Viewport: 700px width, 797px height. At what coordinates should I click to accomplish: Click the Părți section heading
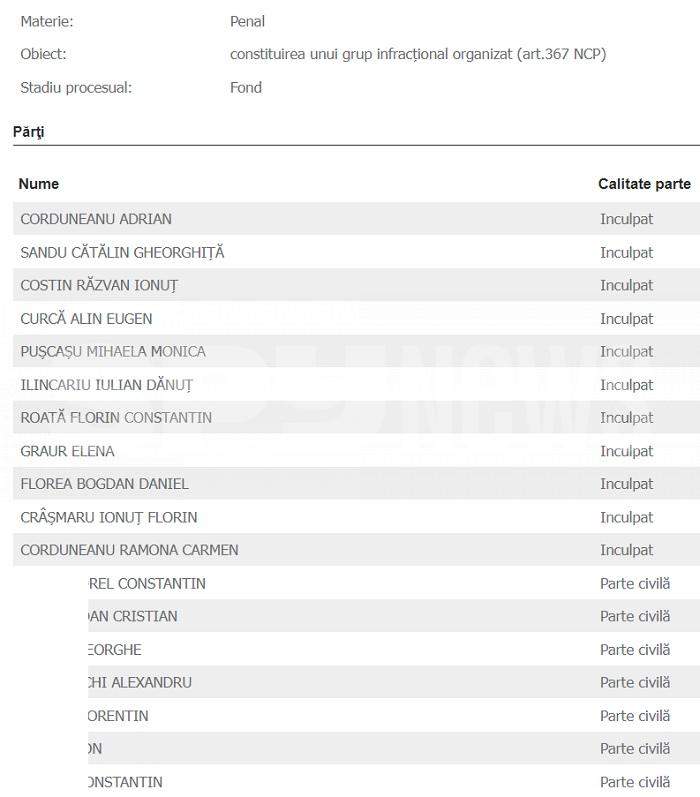coord(28,132)
